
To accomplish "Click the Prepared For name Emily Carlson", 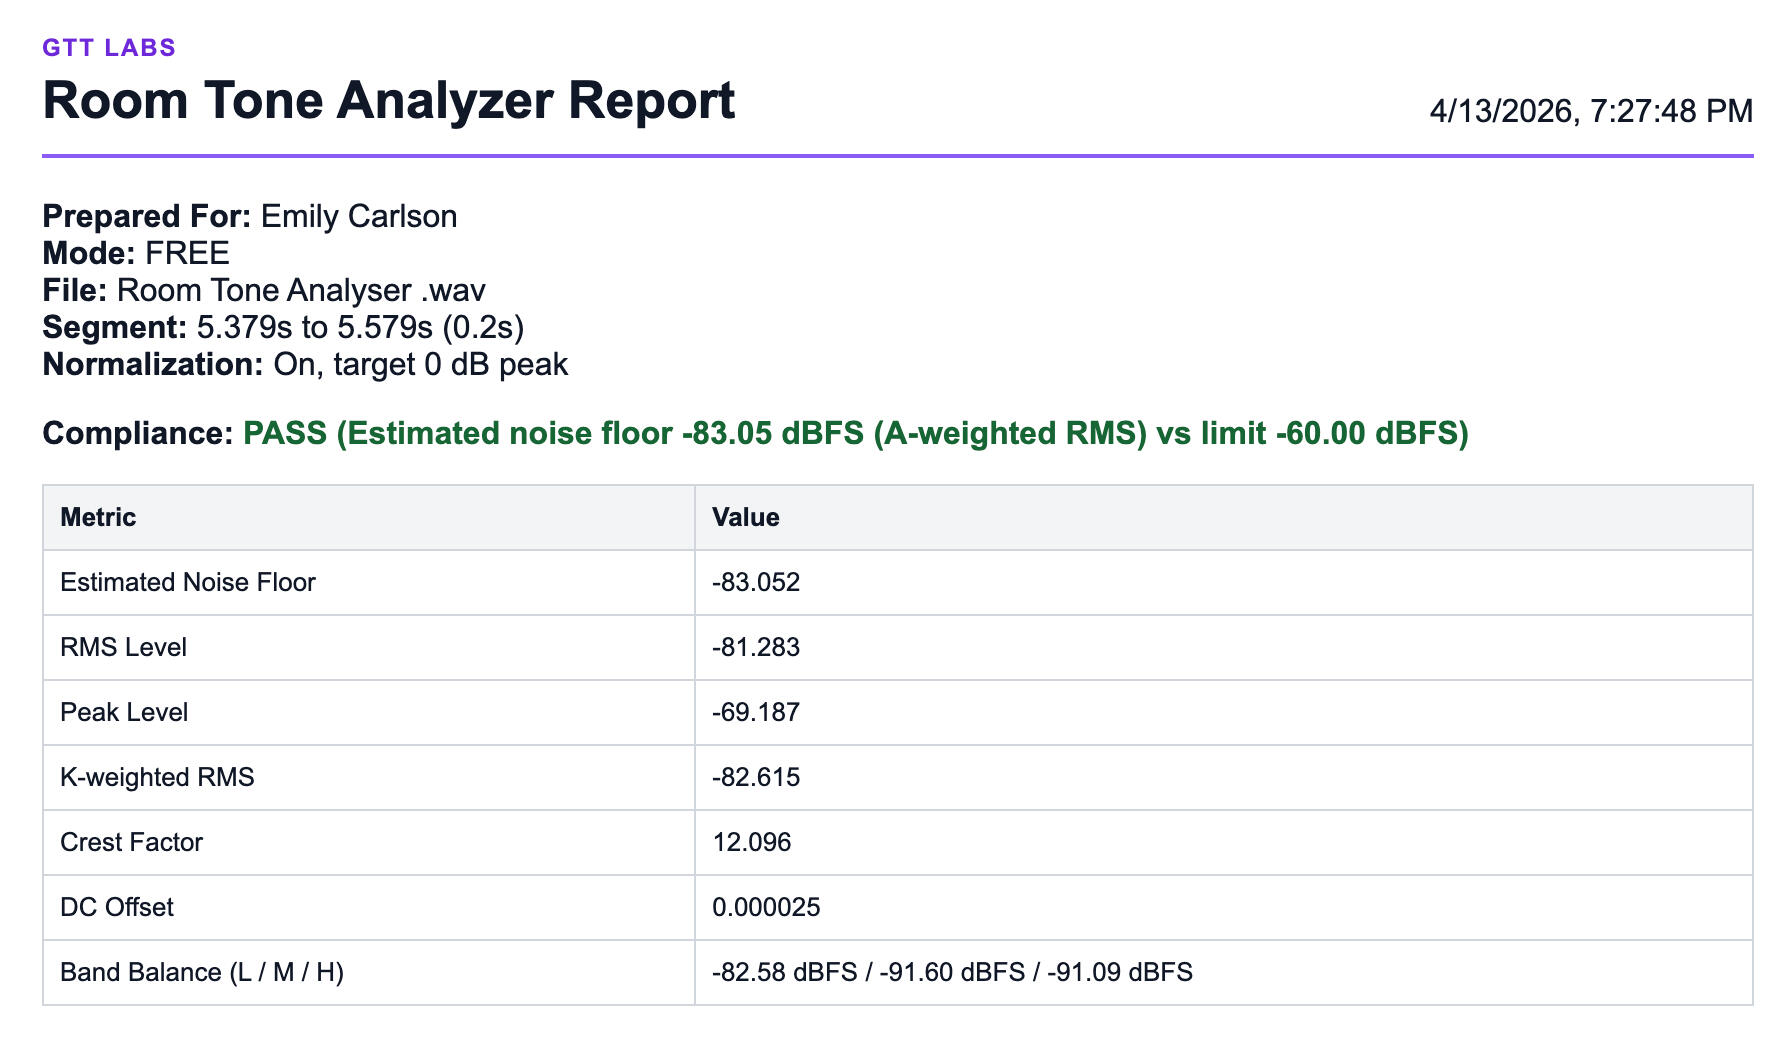I will [357, 216].
